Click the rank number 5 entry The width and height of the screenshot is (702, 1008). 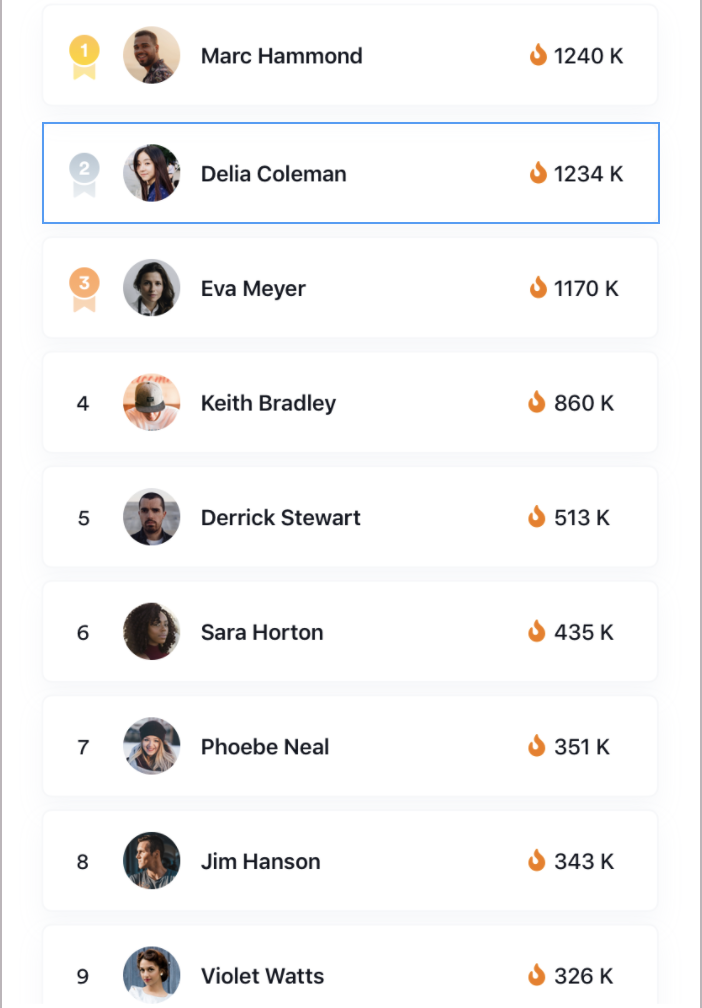click(84, 518)
